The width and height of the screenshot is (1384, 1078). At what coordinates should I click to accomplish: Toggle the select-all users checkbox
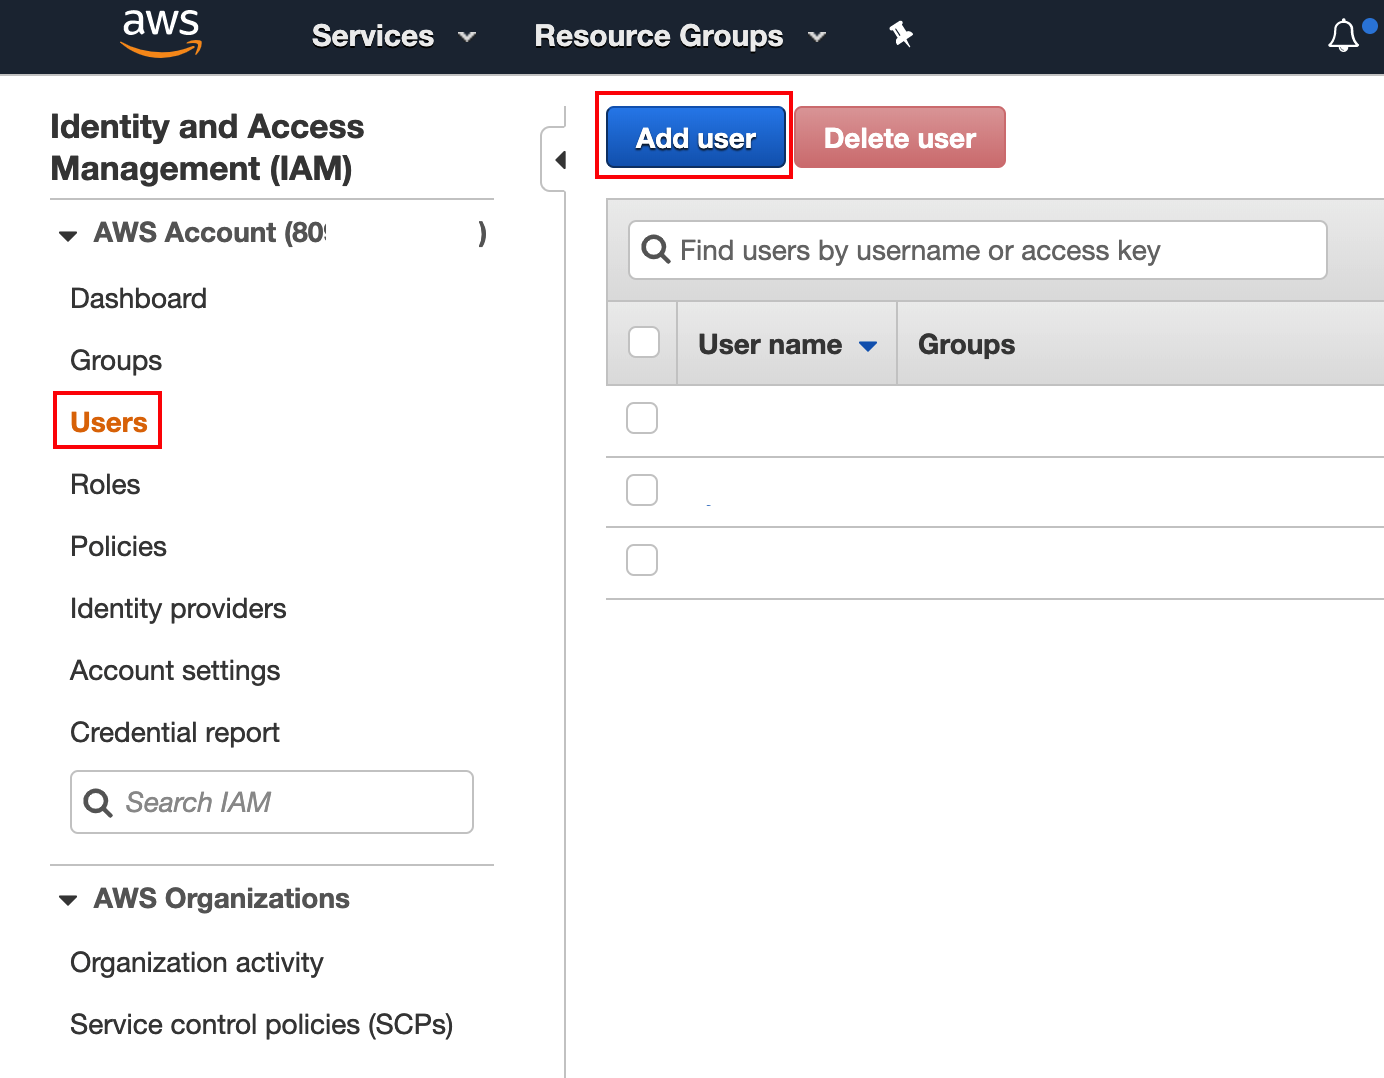point(643,342)
